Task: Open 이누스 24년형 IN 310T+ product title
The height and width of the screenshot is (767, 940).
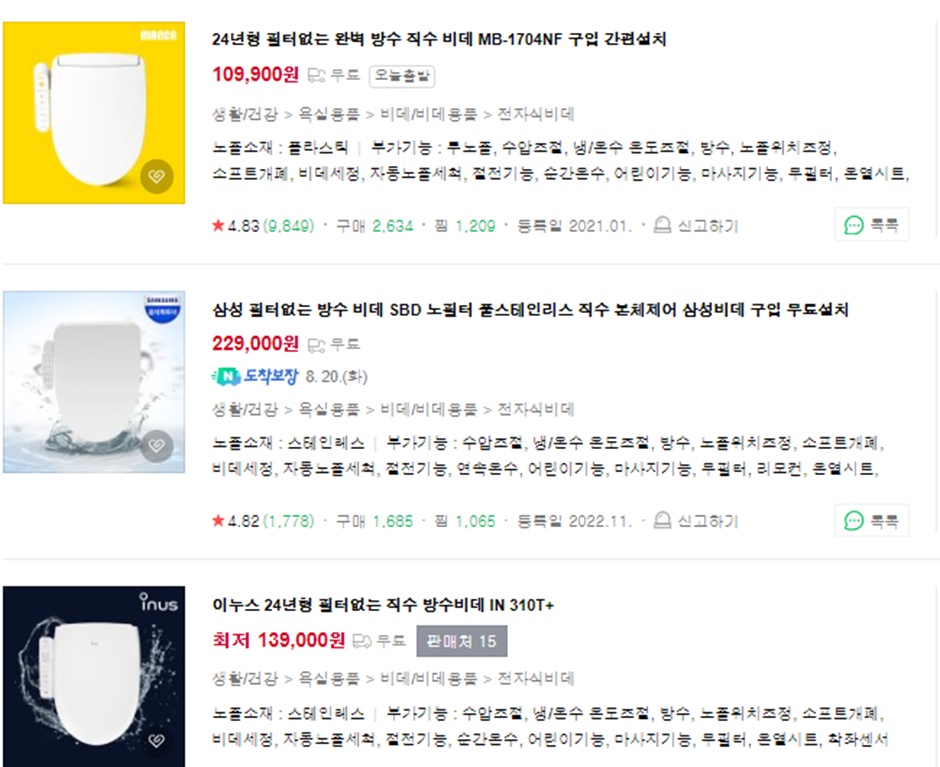Action: tap(383, 604)
